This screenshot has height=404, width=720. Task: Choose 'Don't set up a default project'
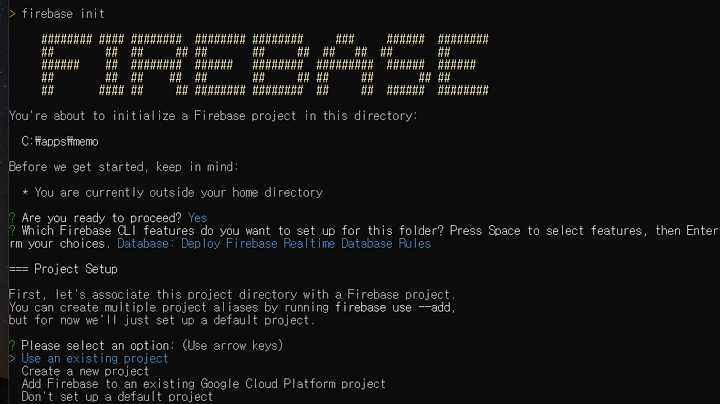pos(117,397)
